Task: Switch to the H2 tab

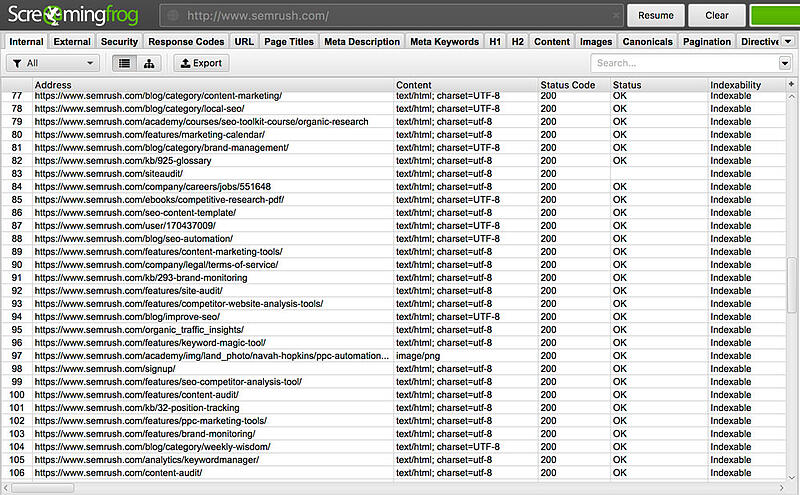Action: click(x=517, y=42)
